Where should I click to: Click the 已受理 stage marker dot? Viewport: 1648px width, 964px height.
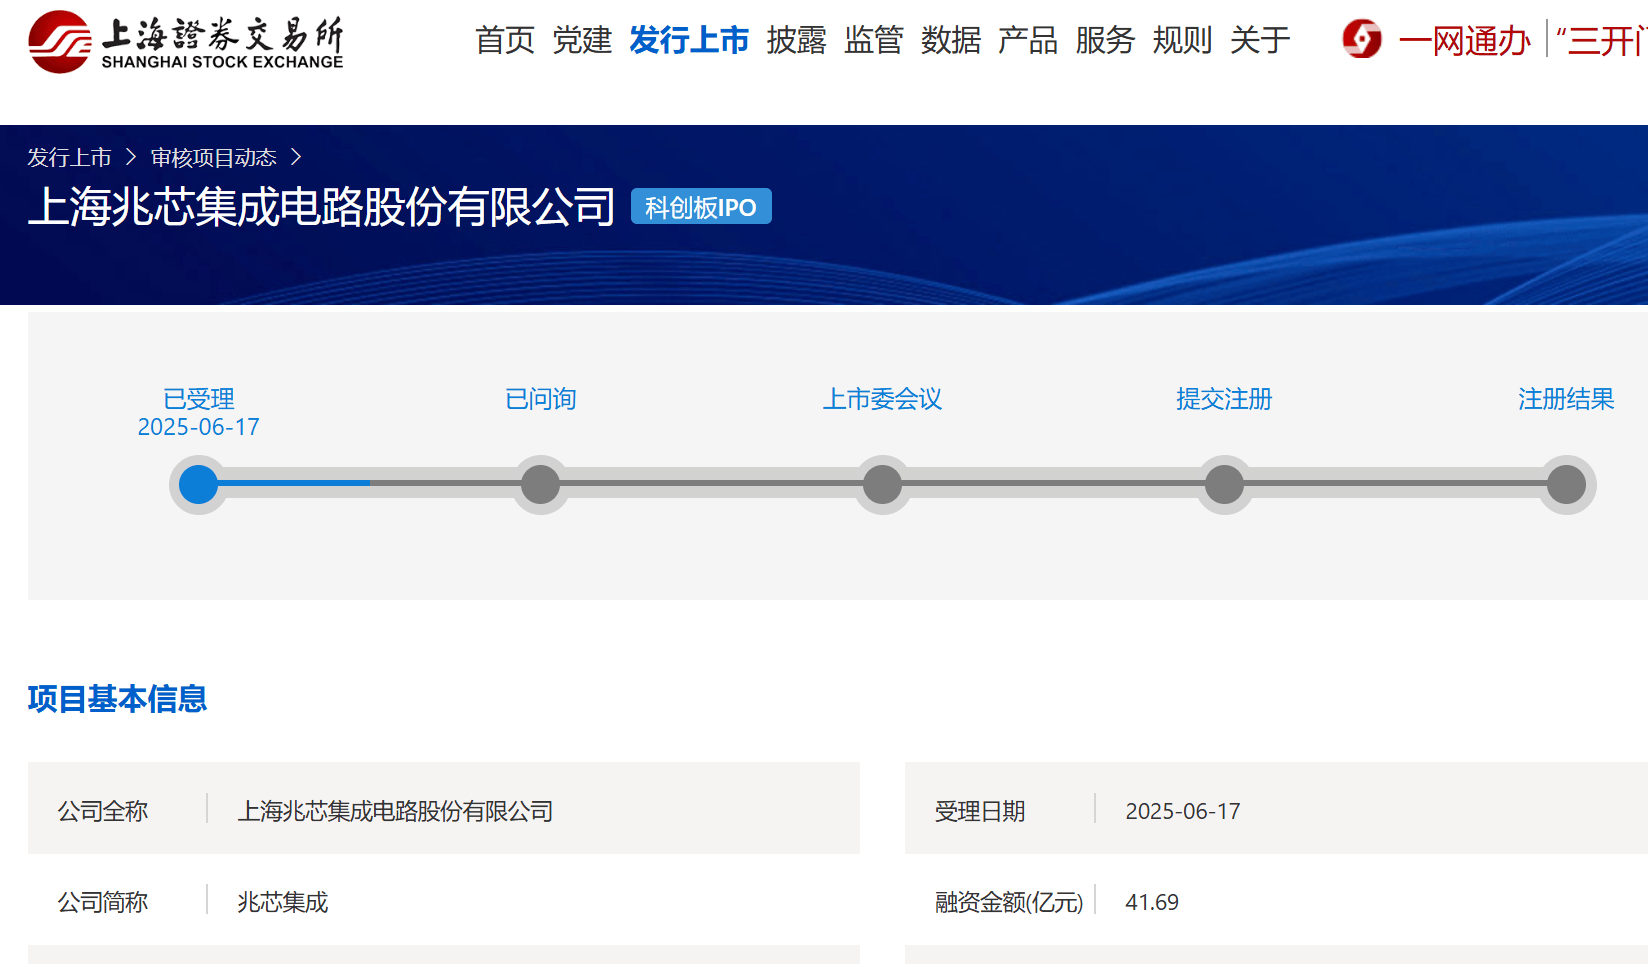(198, 485)
